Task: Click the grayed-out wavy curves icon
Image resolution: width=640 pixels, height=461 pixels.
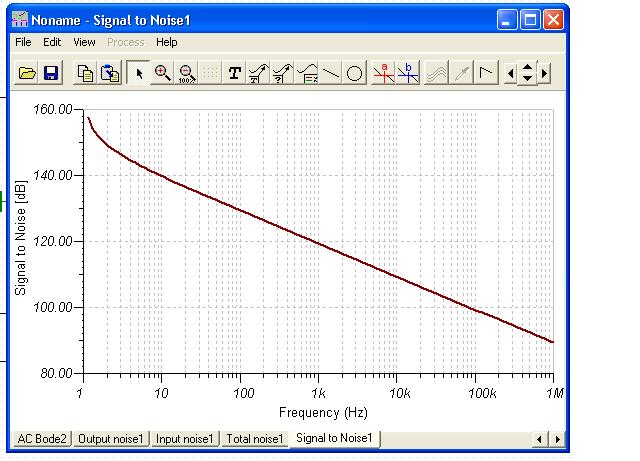Action: (x=436, y=73)
